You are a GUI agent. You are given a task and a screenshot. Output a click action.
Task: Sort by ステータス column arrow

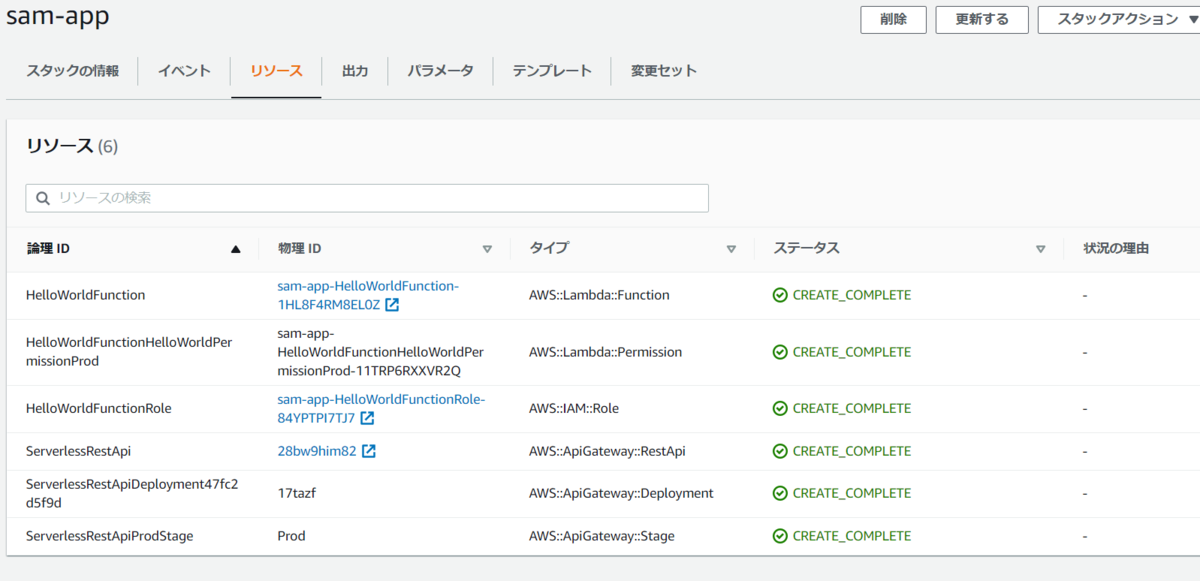[x=1040, y=249]
